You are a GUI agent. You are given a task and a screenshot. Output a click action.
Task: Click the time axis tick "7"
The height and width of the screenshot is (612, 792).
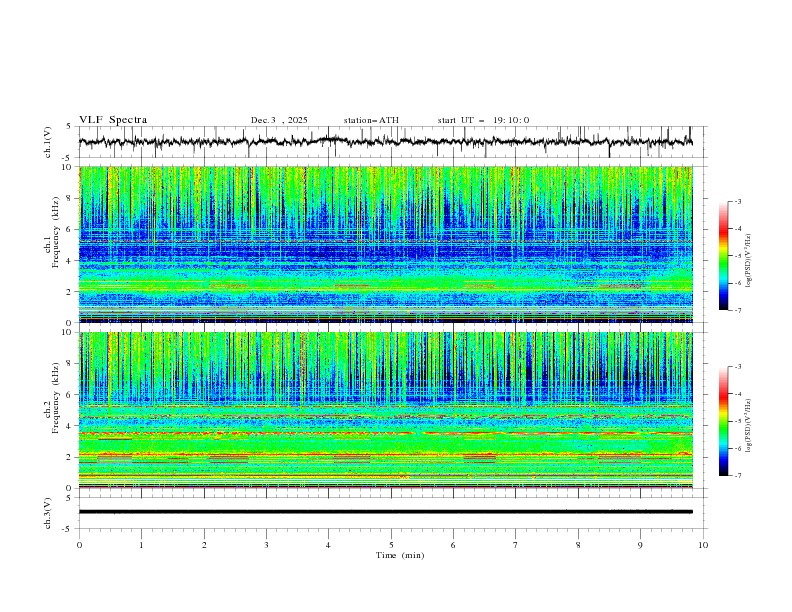coord(516,545)
